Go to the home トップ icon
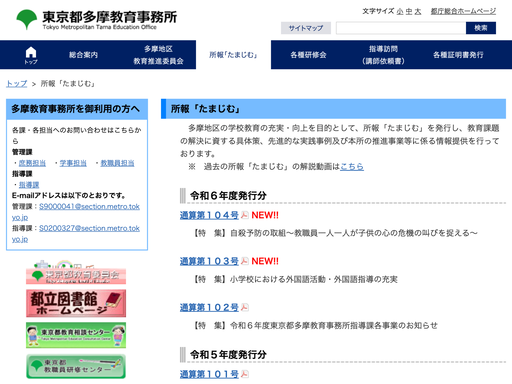Image resolution: width=512 pixels, height=384 pixels. [31, 55]
